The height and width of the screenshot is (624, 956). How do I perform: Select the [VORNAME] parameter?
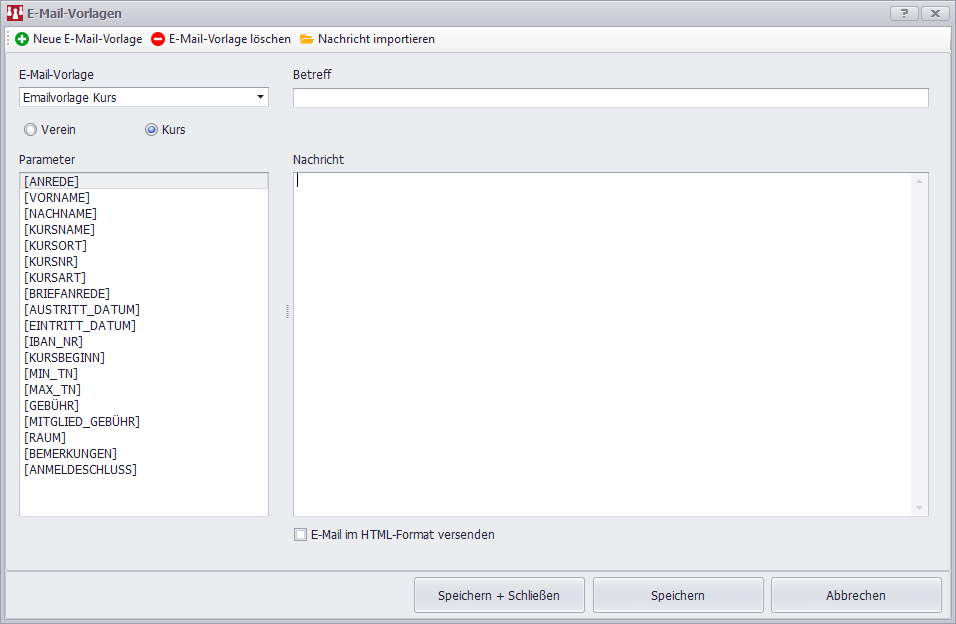[57, 198]
